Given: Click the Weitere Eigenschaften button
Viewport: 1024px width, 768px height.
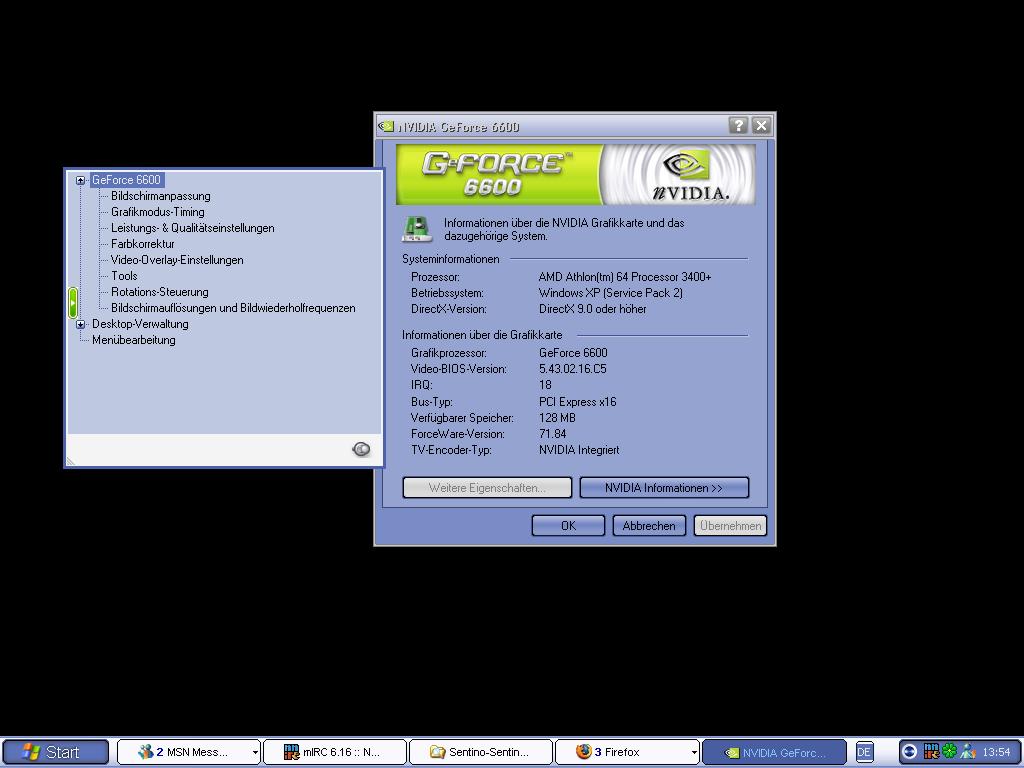Looking at the screenshot, I should 487,488.
